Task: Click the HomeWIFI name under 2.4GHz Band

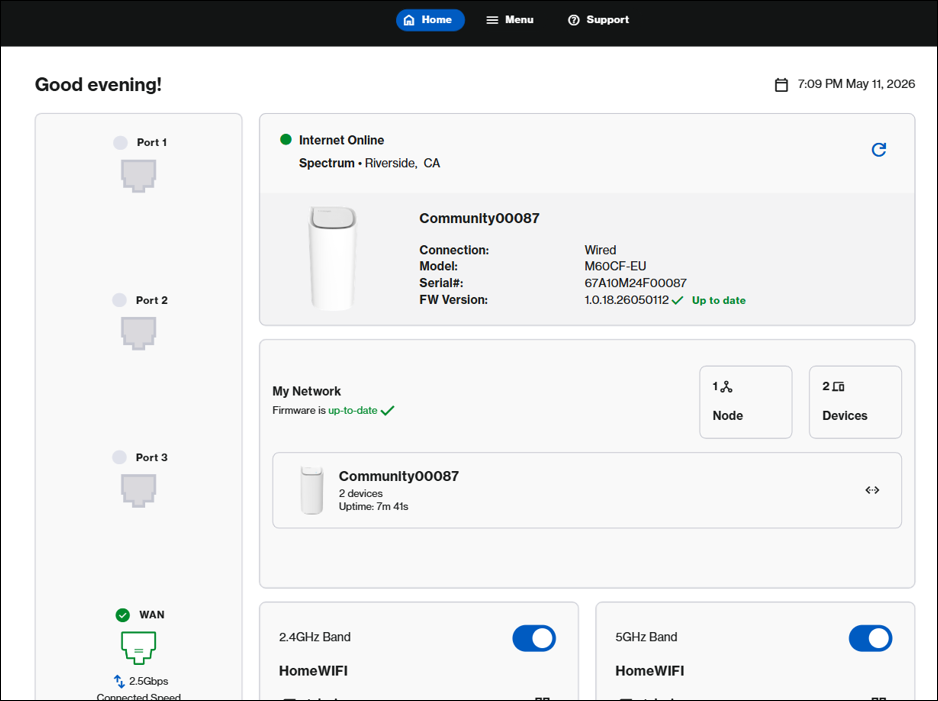Action: click(x=313, y=671)
